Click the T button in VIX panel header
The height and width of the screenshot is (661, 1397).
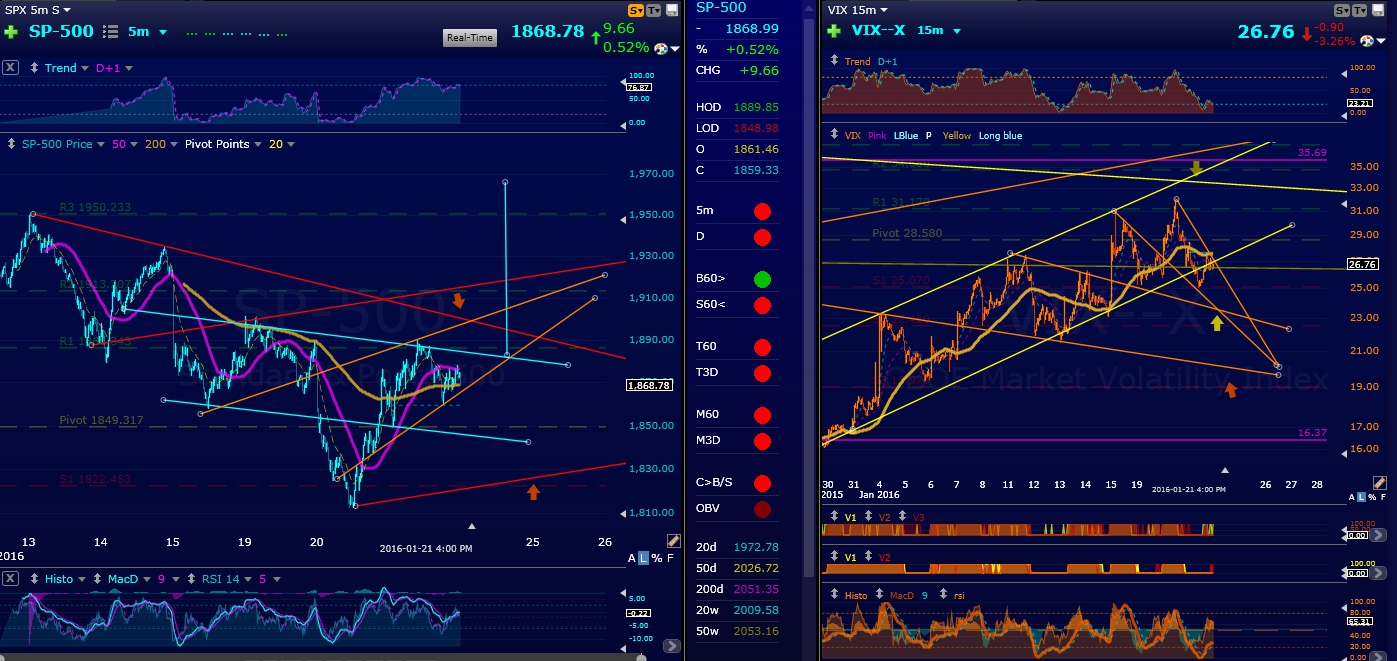(x=1361, y=10)
